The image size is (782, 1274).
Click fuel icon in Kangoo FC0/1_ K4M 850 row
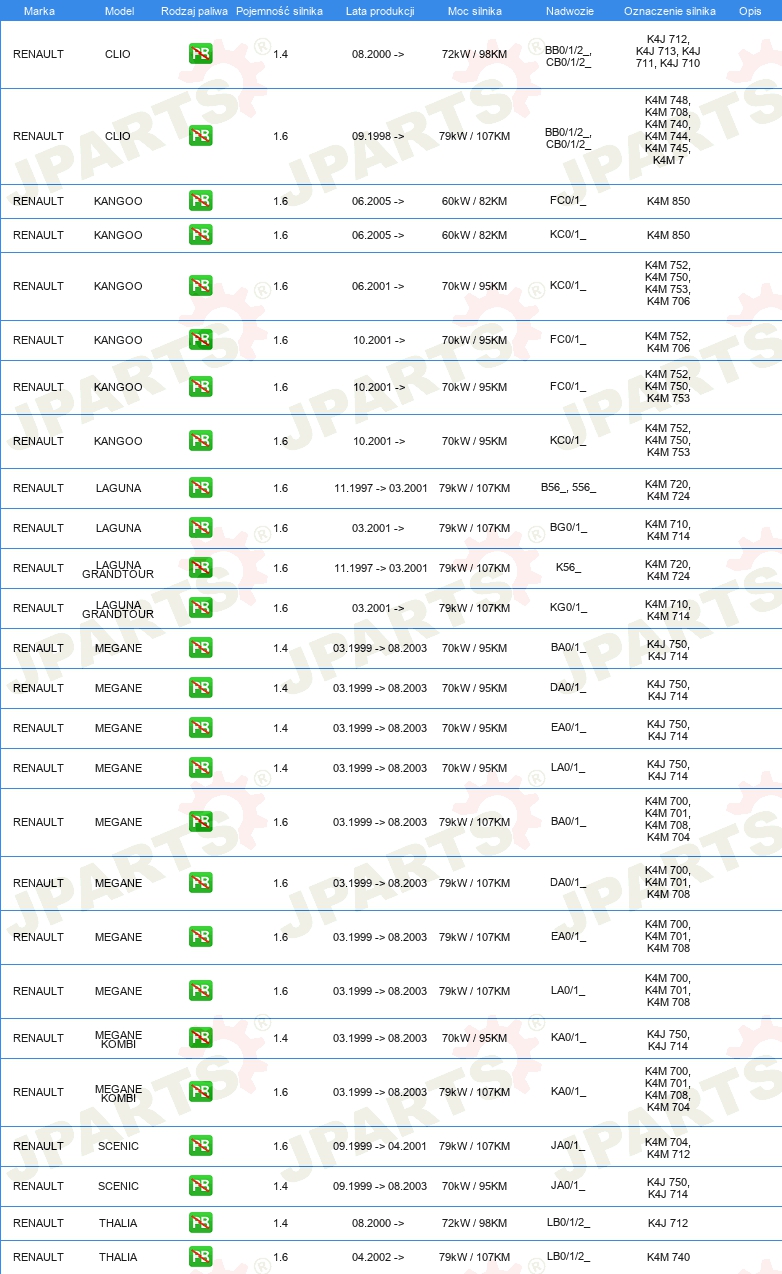pos(200,201)
